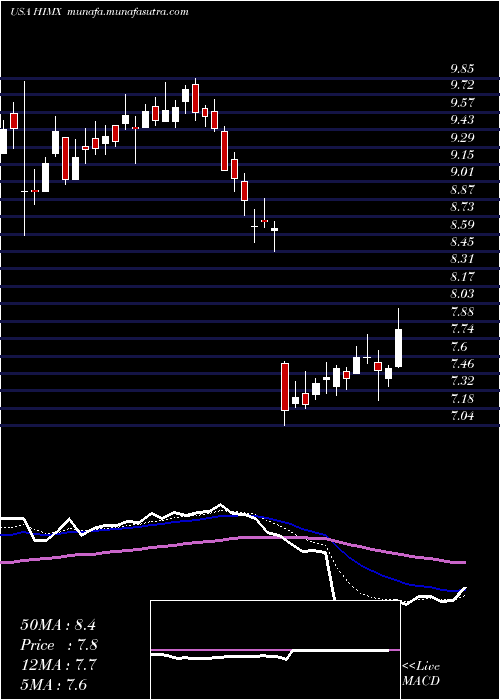This screenshot has height=700, width=500.
Task: Click the 50MA : 8.4 legend text
Action: [58, 625]
